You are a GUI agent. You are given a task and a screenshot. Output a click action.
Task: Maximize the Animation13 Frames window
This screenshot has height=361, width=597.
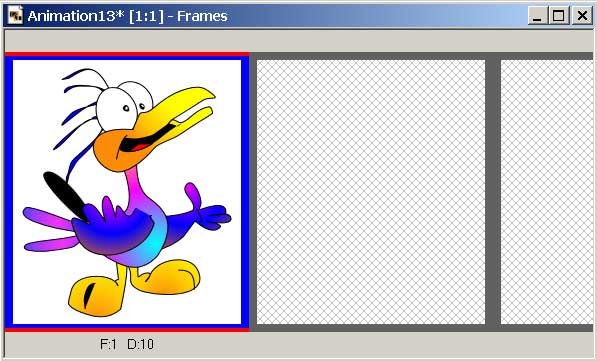point(559,16)
